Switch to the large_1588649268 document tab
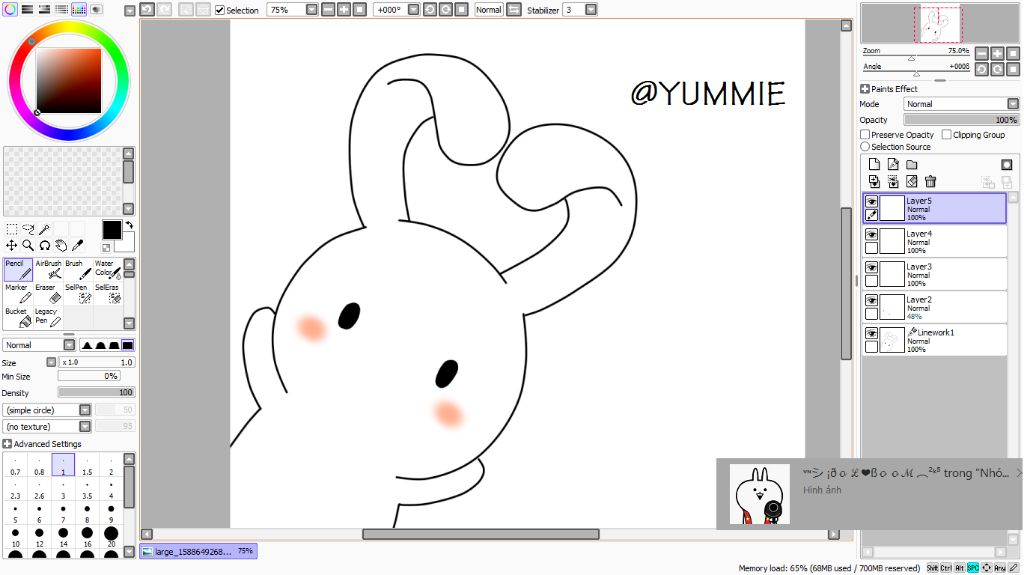 [x=199, y=551]
